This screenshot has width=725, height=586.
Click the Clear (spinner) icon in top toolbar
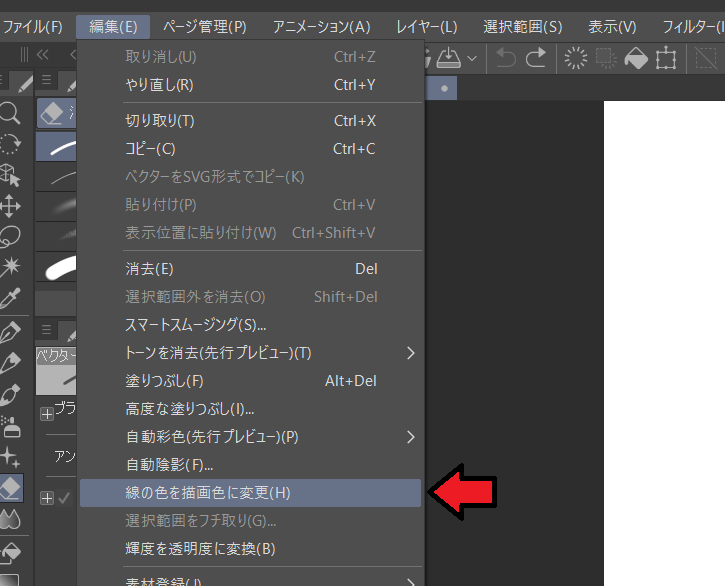coord(576,59)
